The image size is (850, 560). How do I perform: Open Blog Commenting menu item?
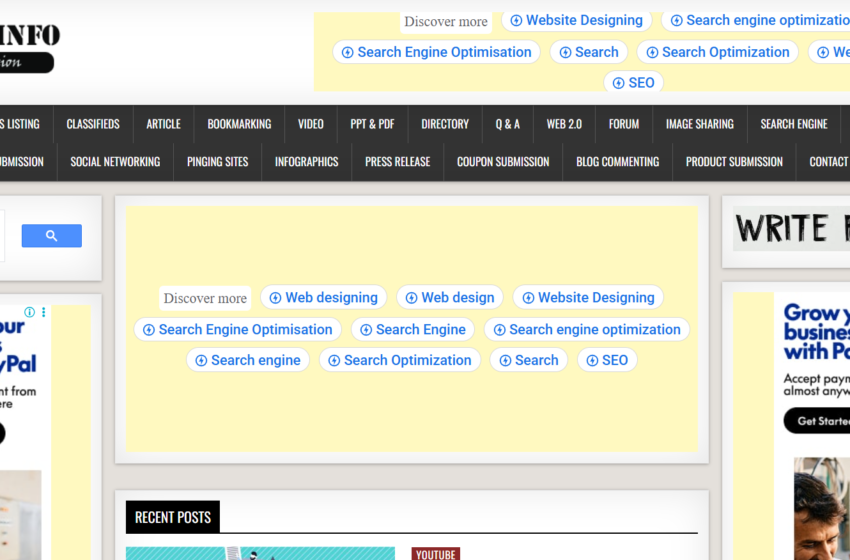point(617,162)
